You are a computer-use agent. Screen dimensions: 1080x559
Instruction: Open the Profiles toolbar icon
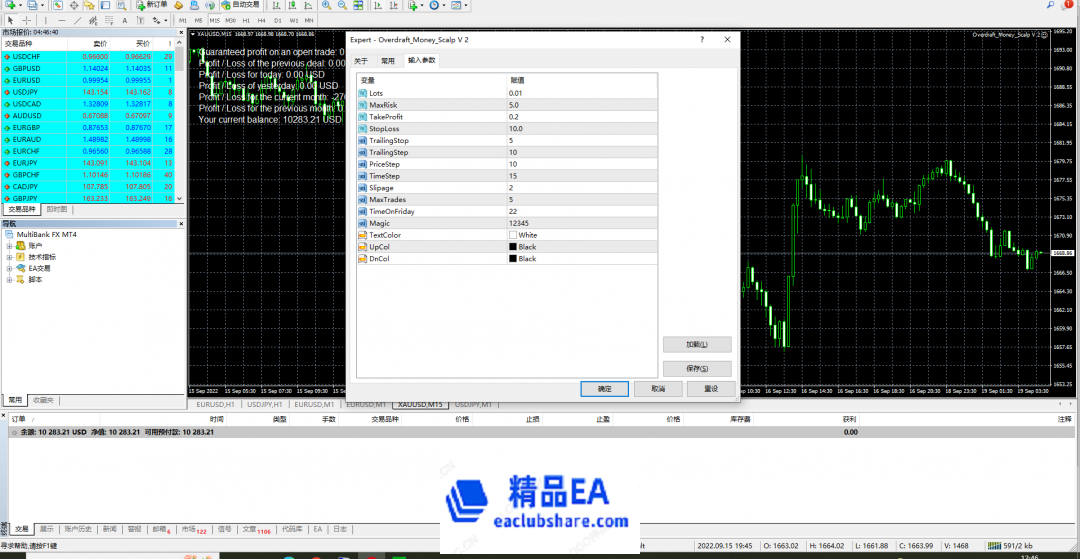[x=32, y=5]
